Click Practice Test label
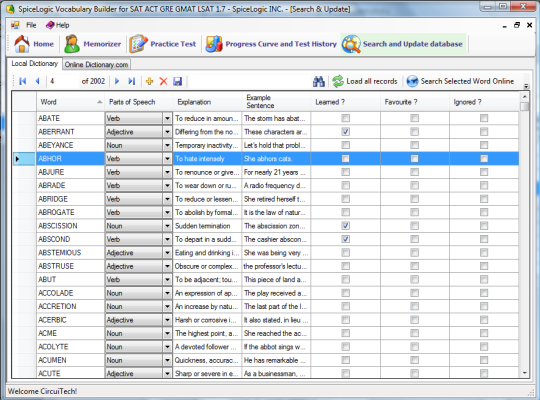Screen dimensions: 540x400 (173, 44)
